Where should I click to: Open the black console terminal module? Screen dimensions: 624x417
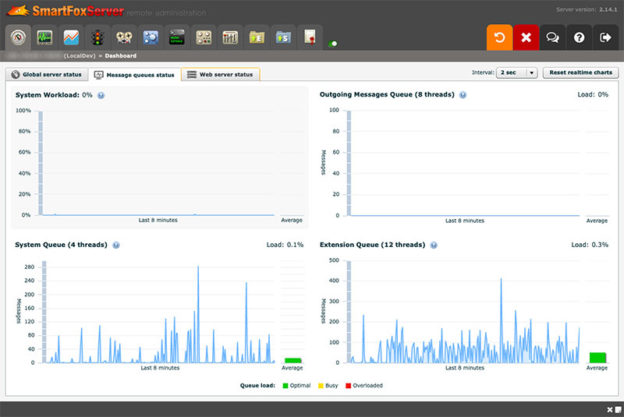(177, 37)
